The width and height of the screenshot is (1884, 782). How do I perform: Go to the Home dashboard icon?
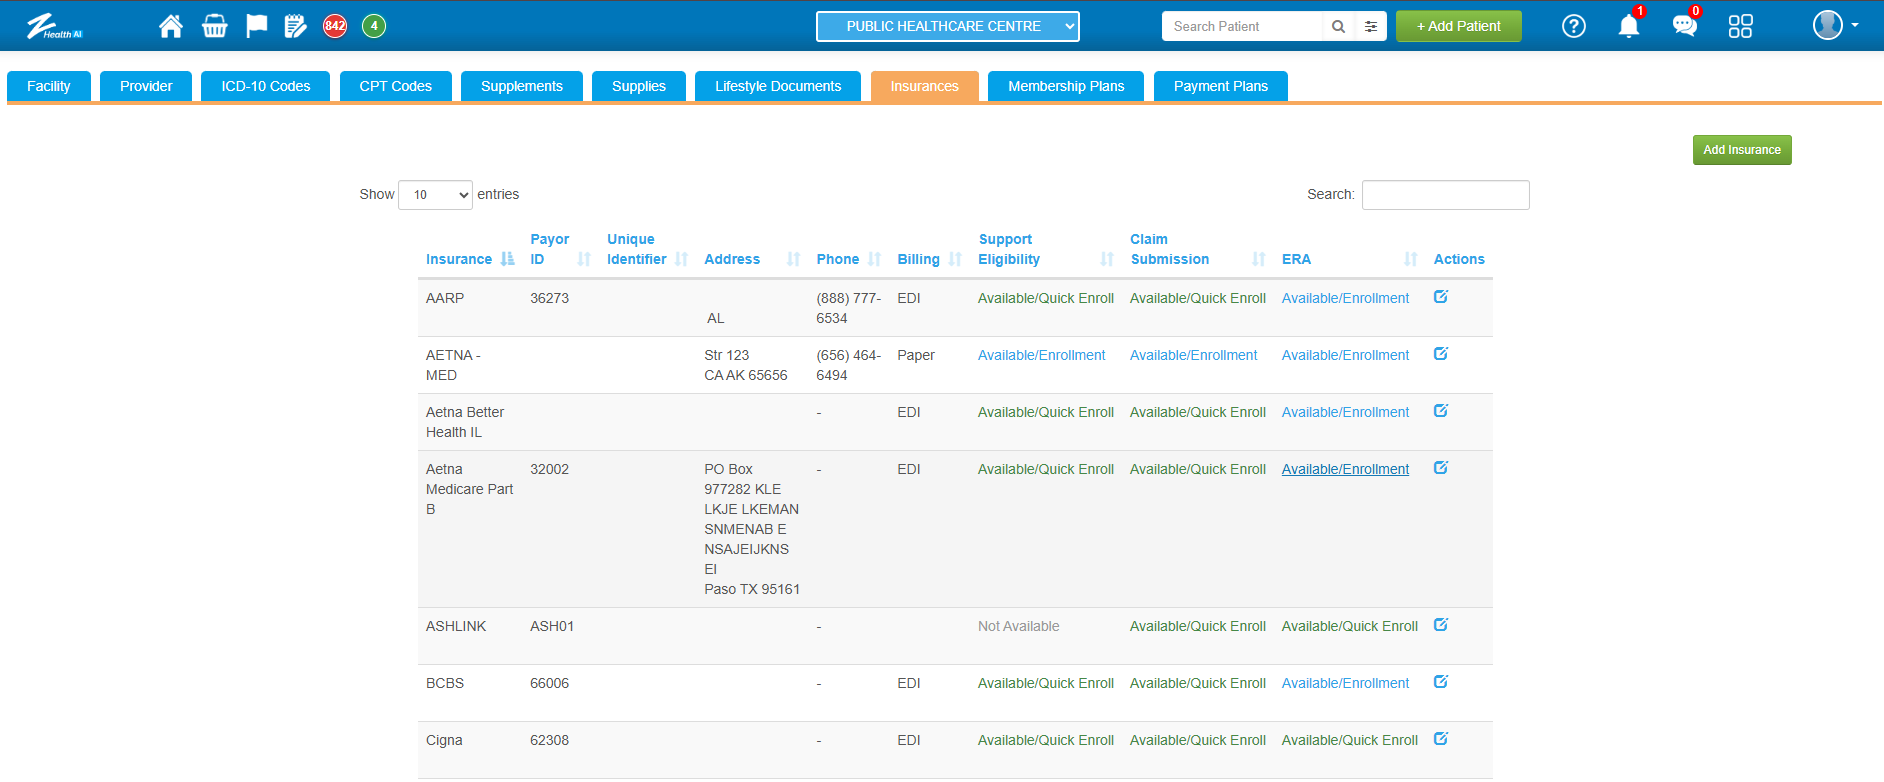point(171,26)
